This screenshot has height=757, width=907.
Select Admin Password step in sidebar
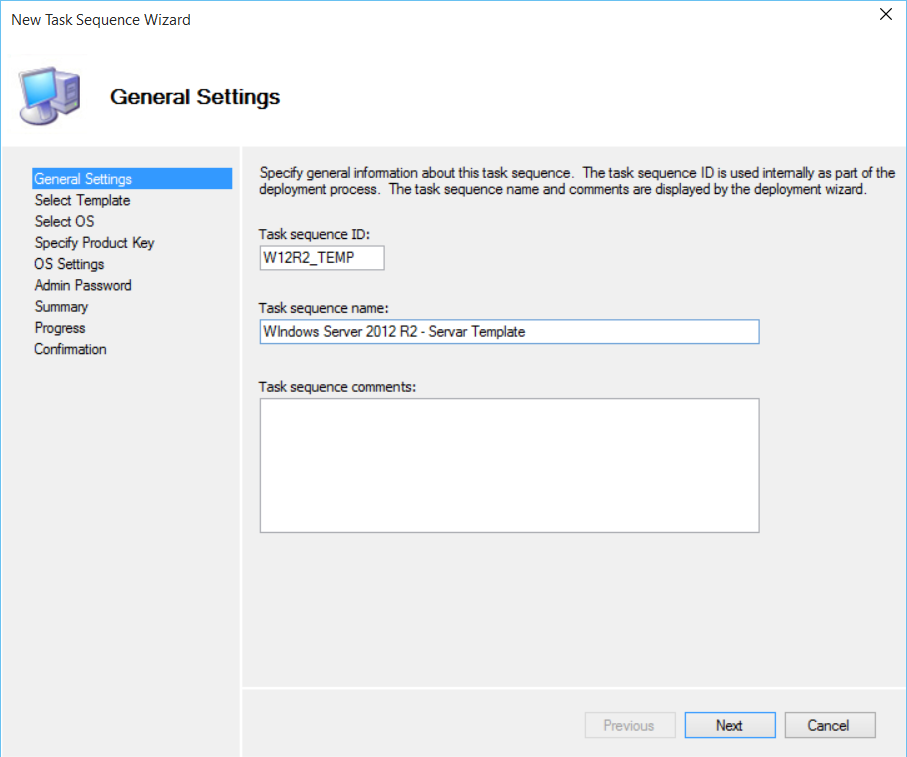coord(82,285)
